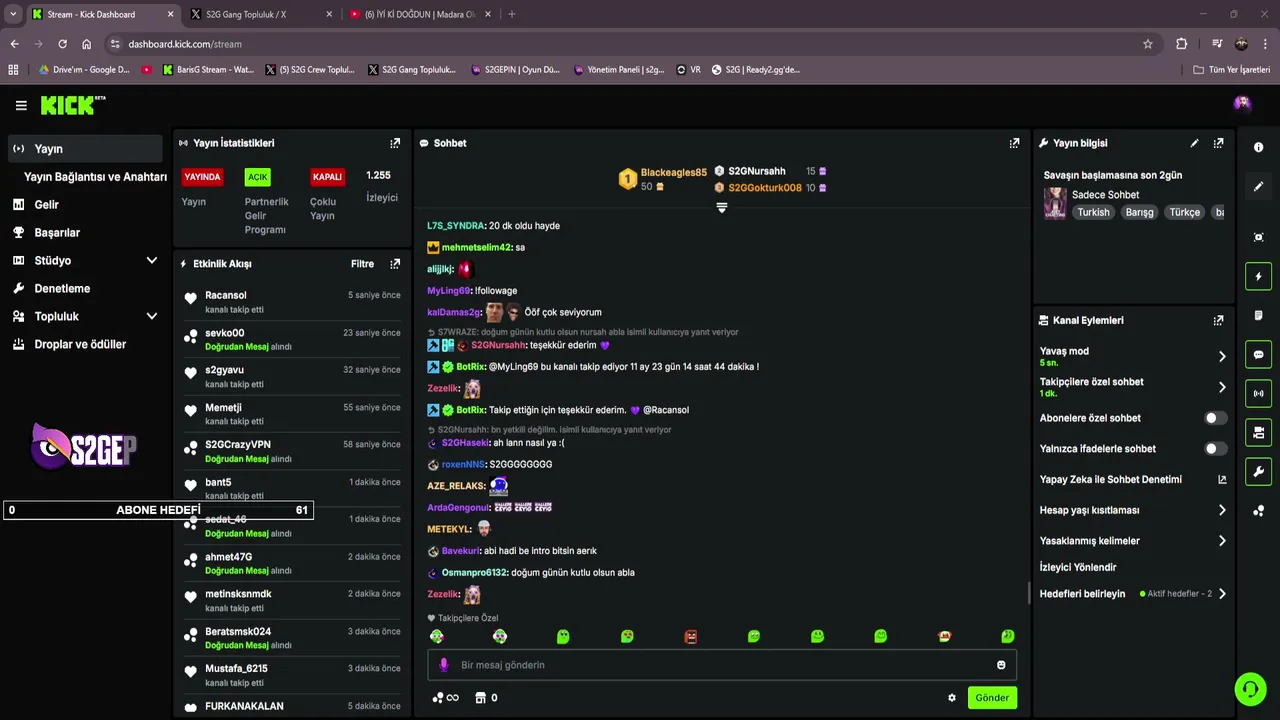Expand the Yavaş mod settings
This screenshot has height=720, width=1280.
1222,356
